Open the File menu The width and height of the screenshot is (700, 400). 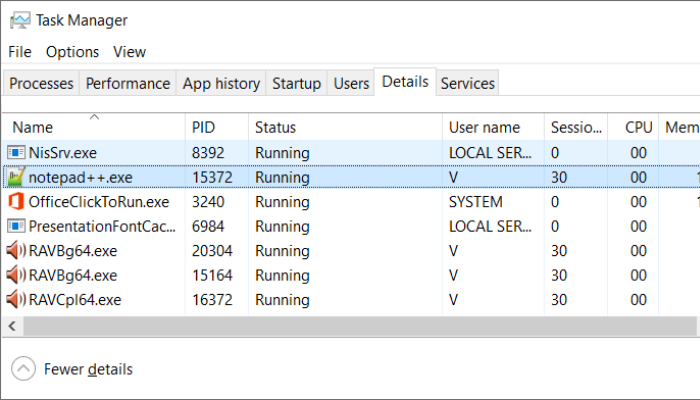pyautogui.click(x=20, y=52)
